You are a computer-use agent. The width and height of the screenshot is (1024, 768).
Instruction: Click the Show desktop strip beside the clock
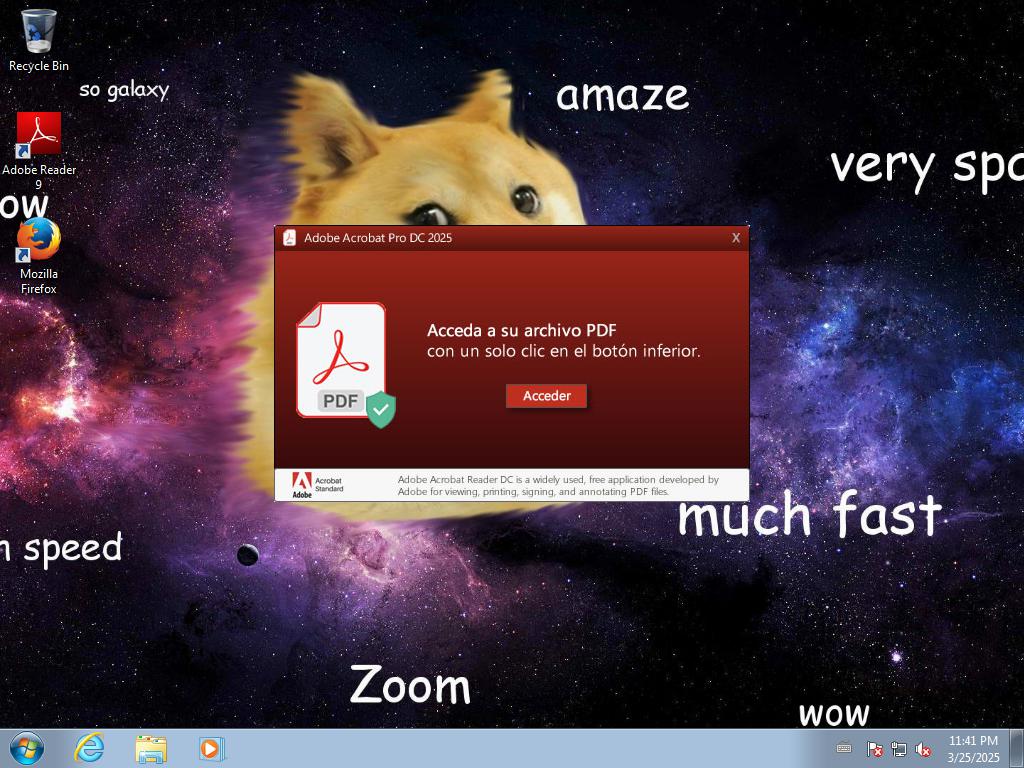pyautogui.click(x=1017, y=749)
